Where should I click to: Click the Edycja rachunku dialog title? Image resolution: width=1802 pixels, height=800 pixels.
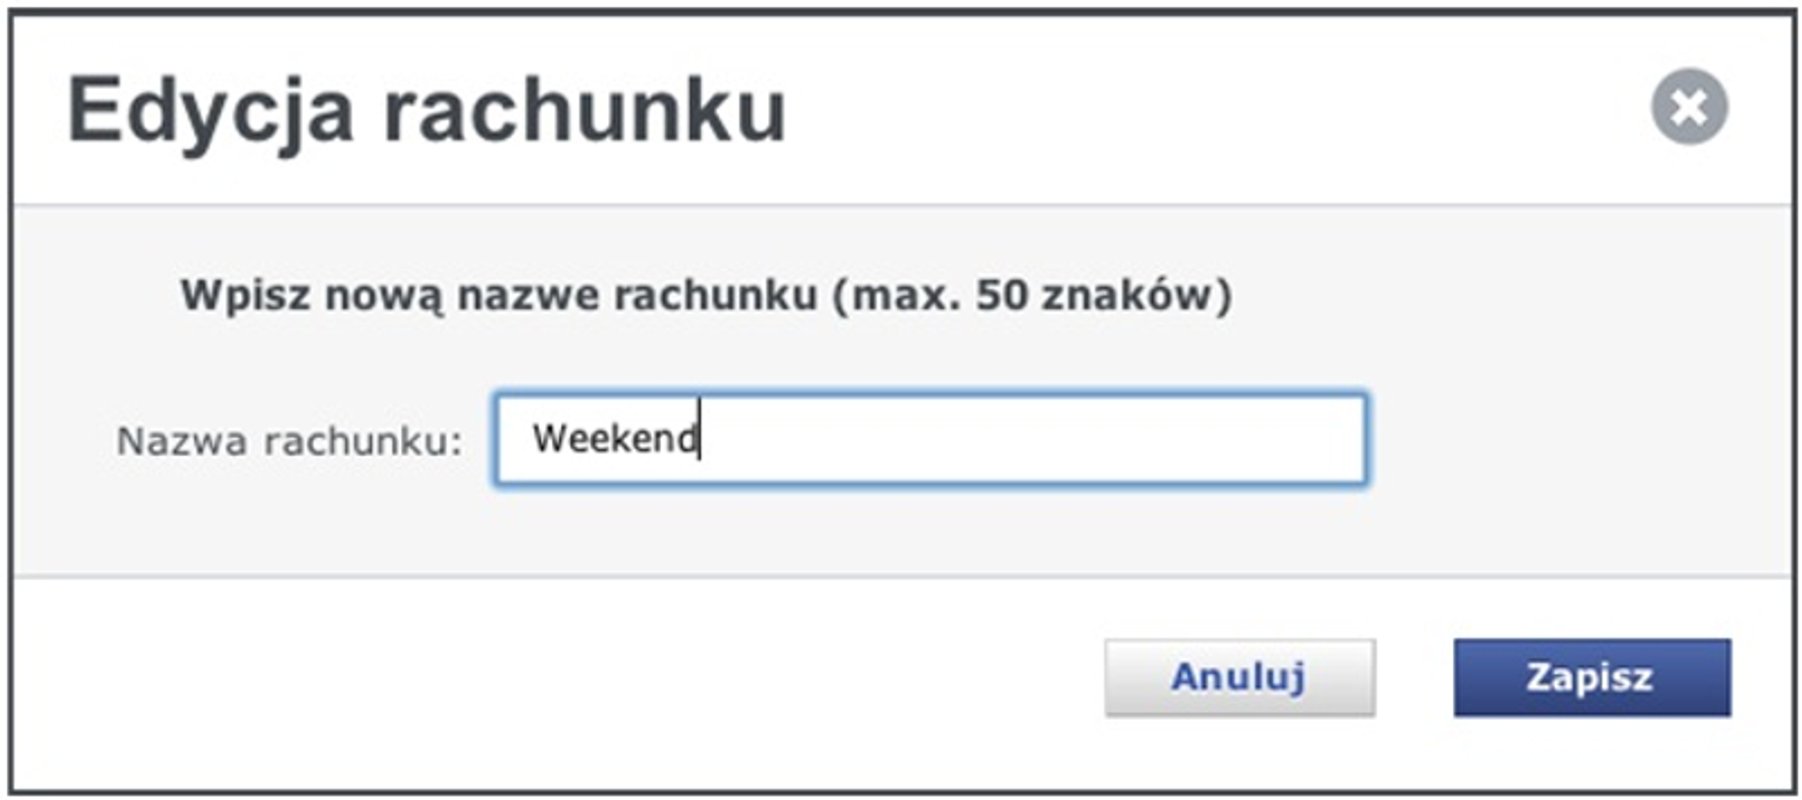tap(428, 105)
